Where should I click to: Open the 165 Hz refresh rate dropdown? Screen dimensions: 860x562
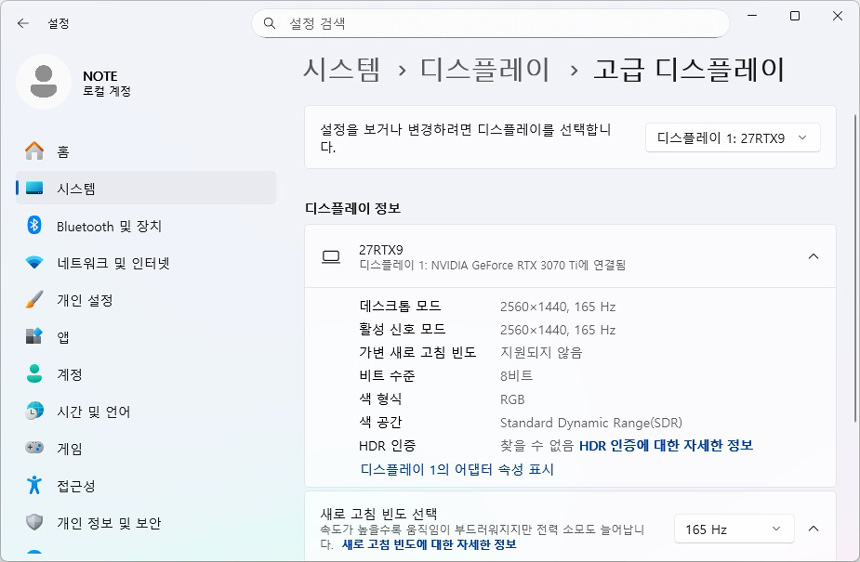point(733,529)
